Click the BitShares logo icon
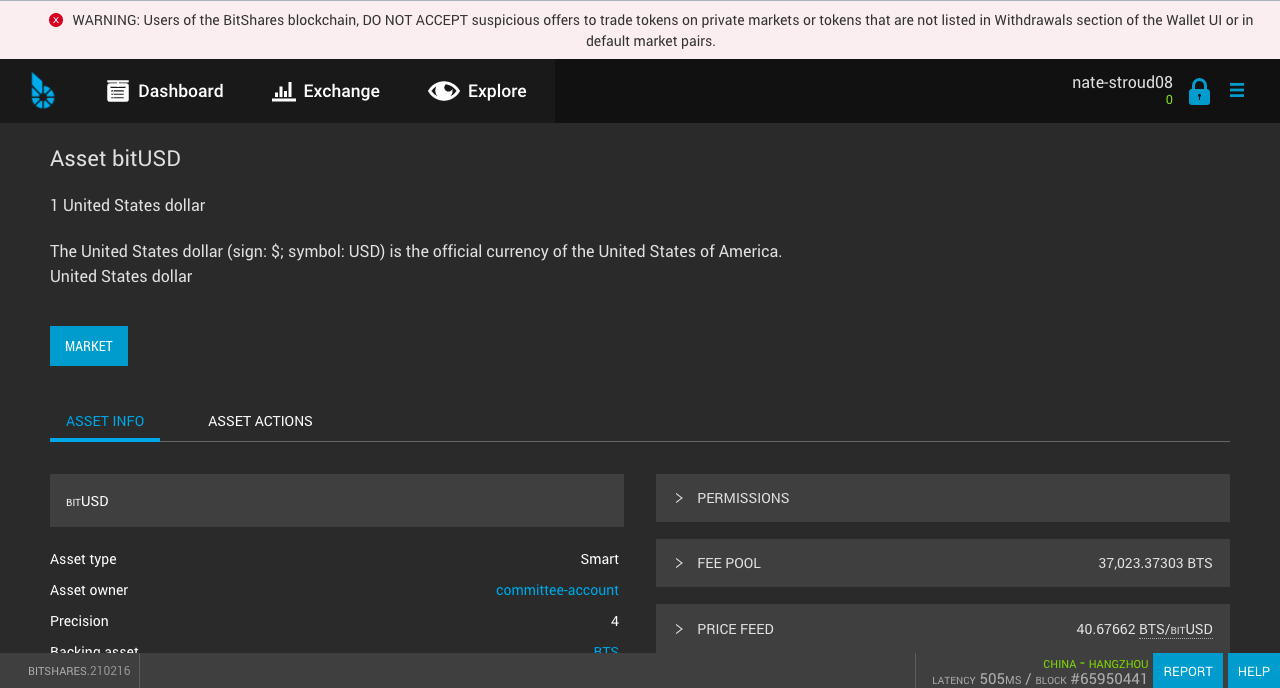Image resolution: width=1280 pixels, height=688 pixels. (x=43, y=91)
